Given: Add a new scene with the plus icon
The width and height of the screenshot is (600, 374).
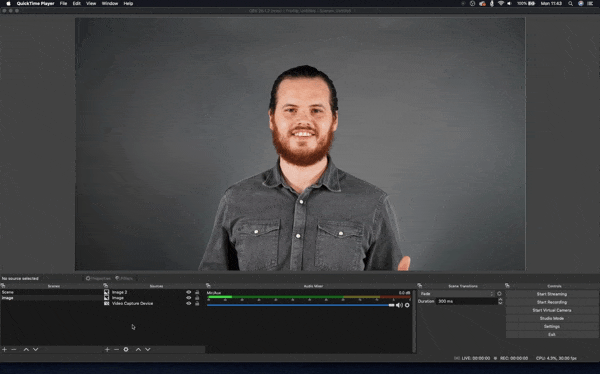Looking at the screenshot, I should point(5,350).
